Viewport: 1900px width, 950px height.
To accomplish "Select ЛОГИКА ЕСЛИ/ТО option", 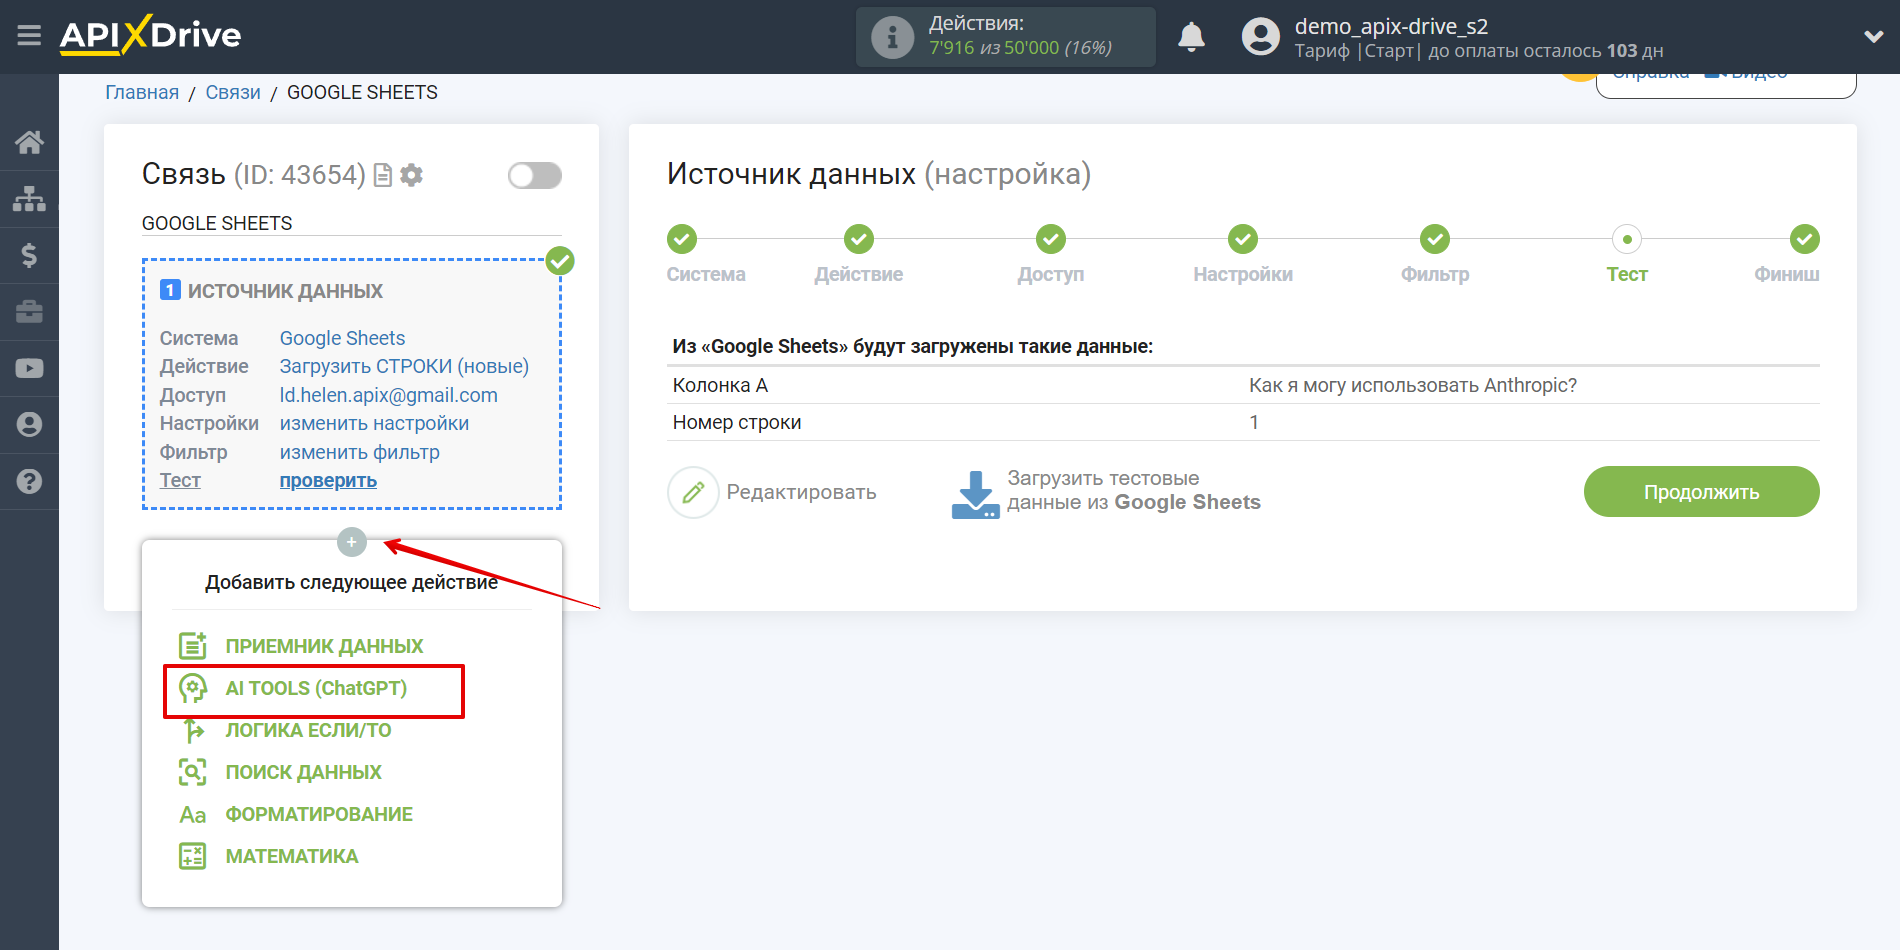I will (x=308, y=730).
